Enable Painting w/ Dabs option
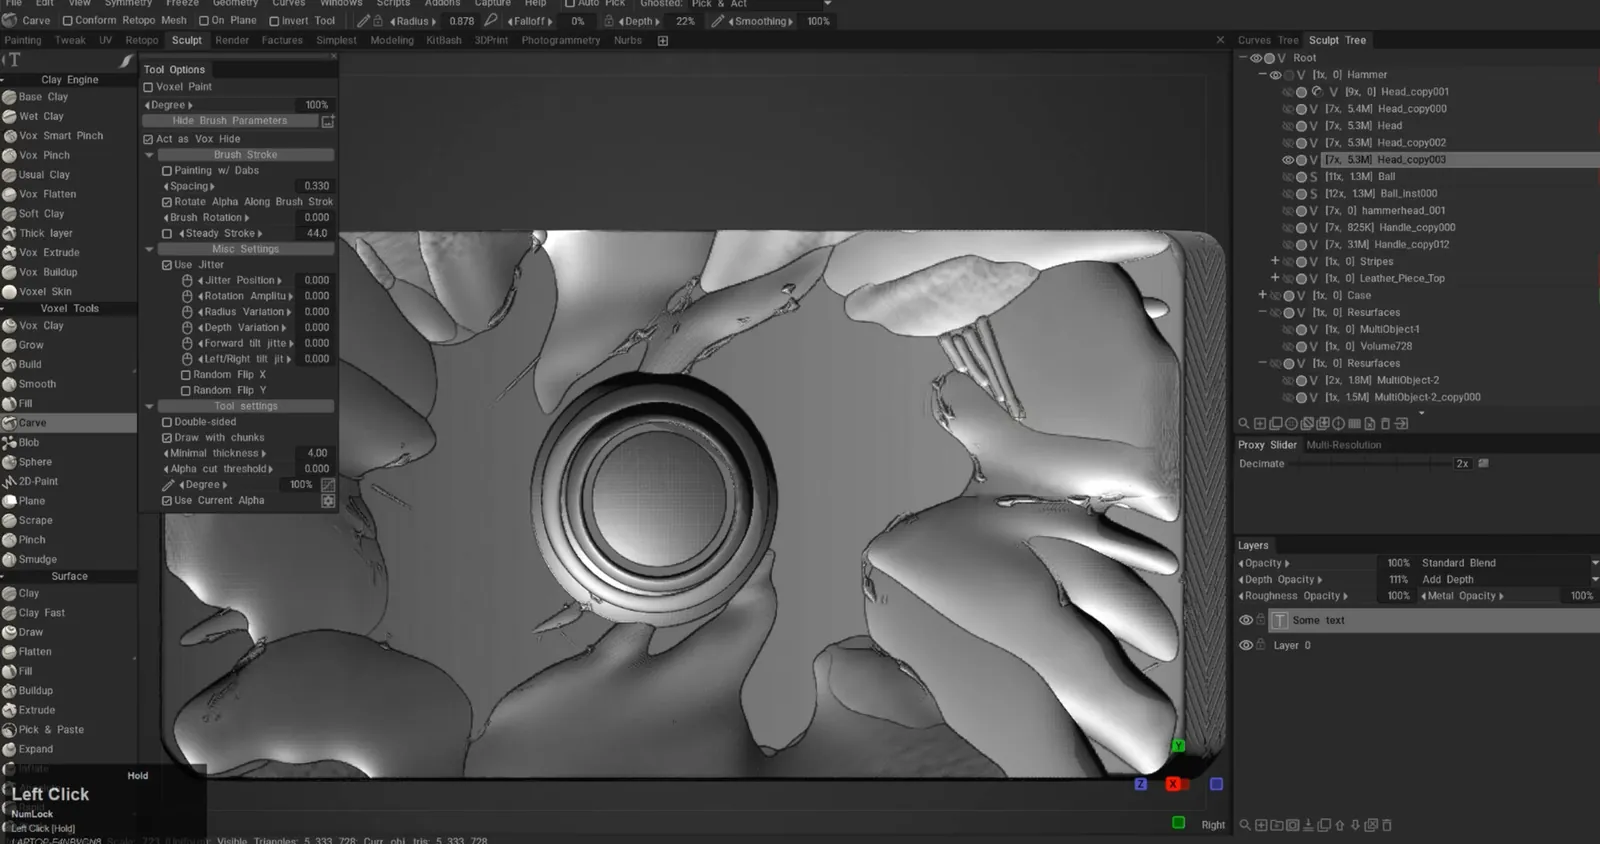The height and width of the screenshot is (844, 1600). click(167, 171)
